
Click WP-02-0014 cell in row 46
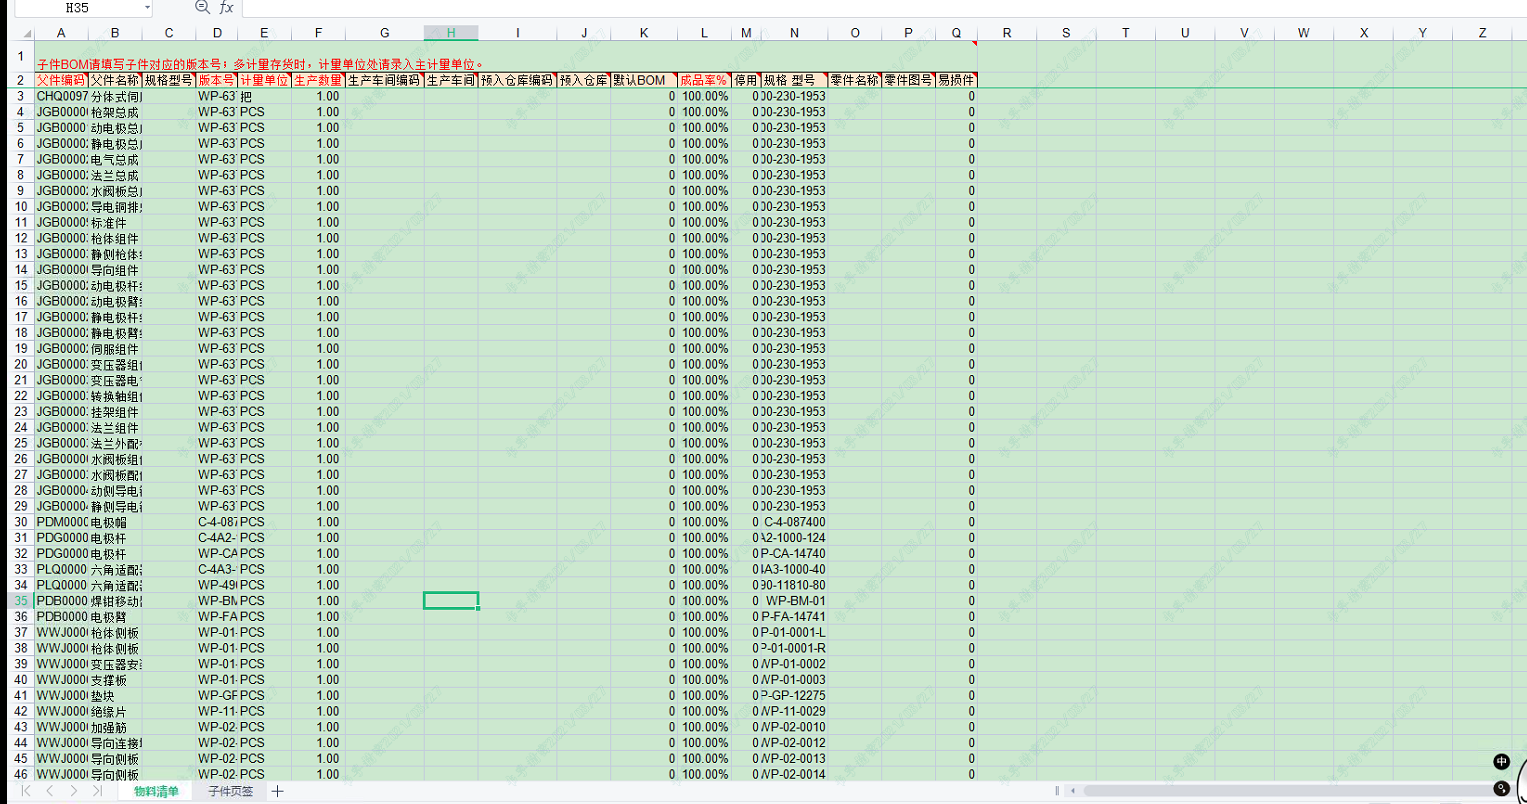tap(794, 774)
